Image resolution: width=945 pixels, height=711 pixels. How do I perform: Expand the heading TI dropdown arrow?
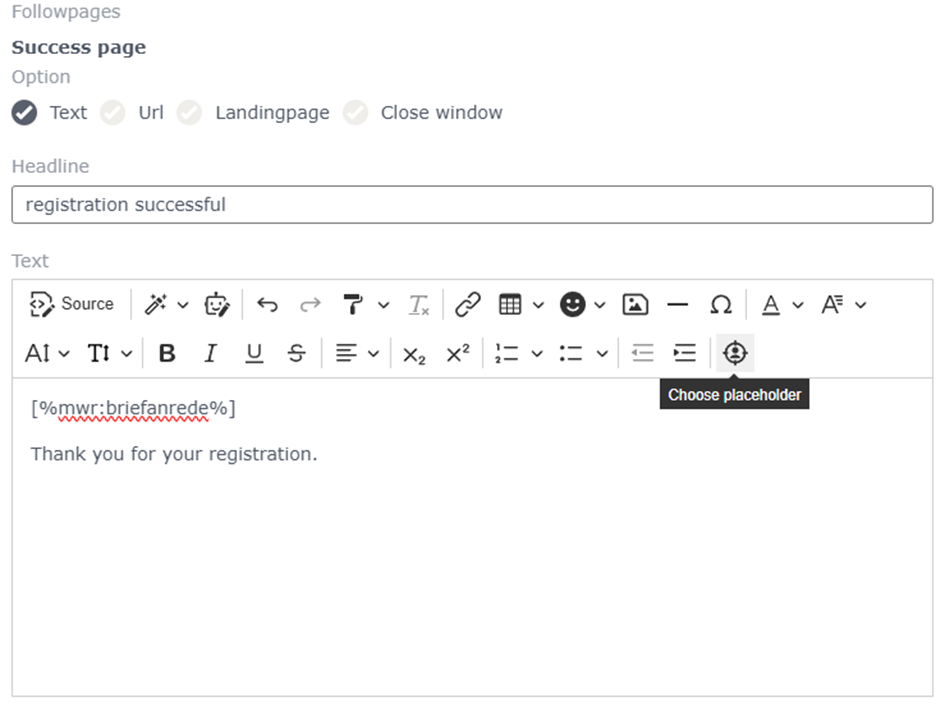coord(127,354)
